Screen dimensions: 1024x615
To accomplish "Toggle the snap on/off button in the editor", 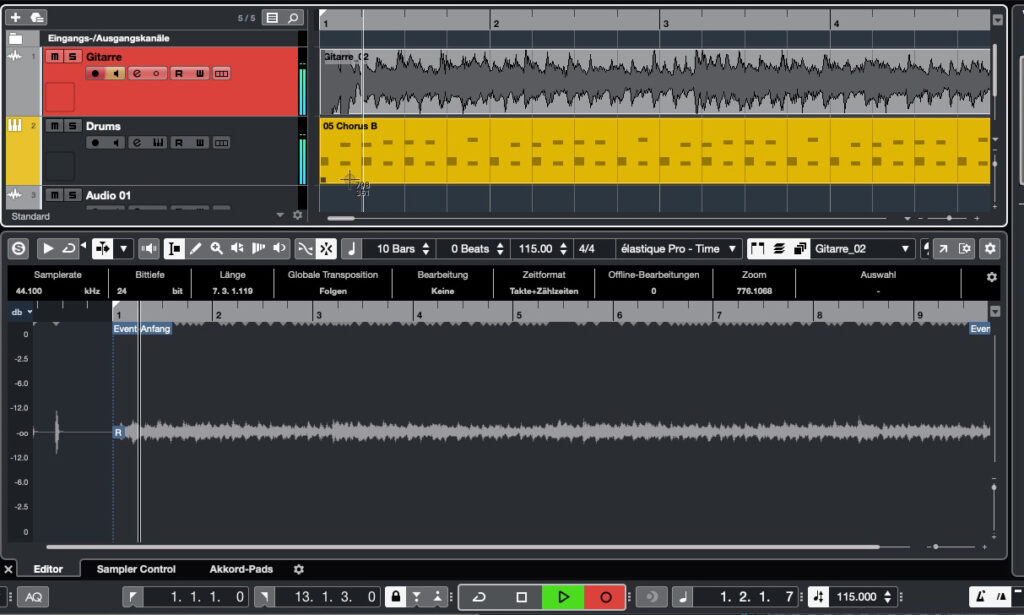I will coord(327,249).
